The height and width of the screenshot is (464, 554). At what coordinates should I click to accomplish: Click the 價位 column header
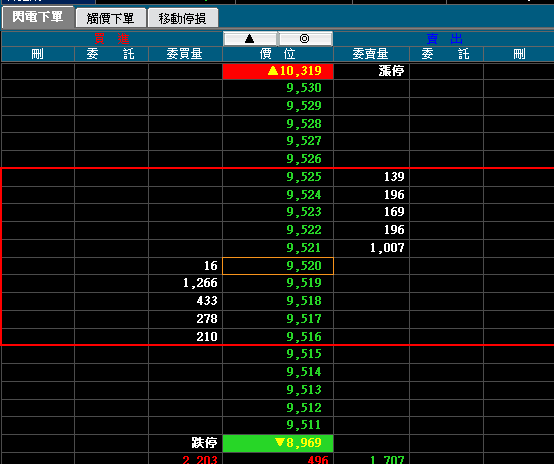[x=278, y=54]
